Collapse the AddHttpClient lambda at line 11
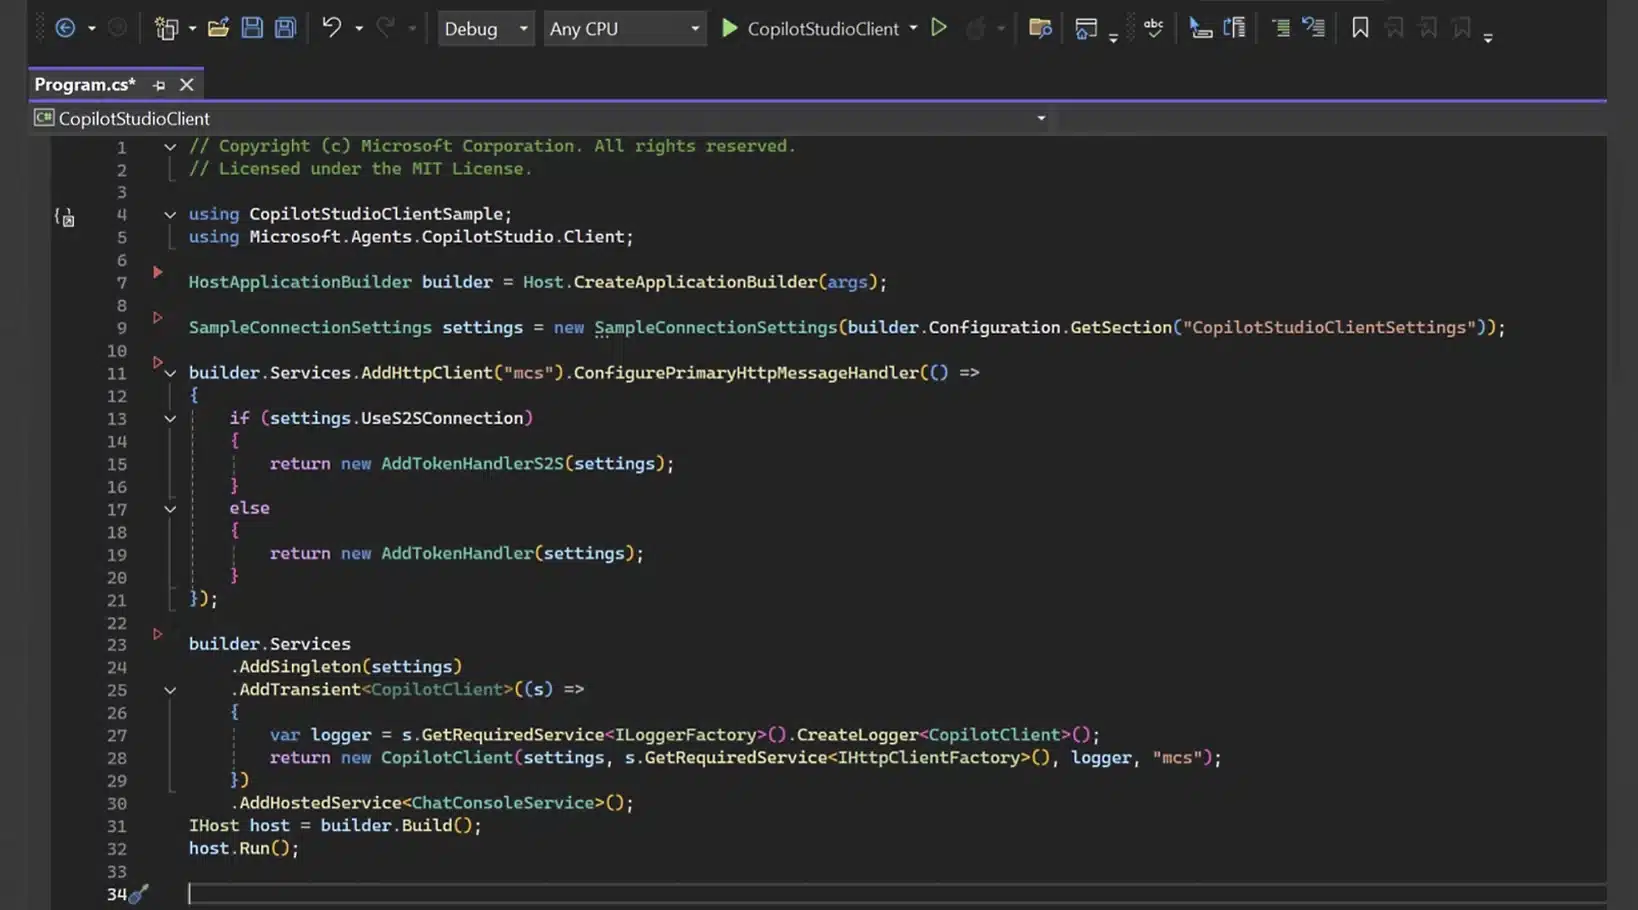This screenshot has height=910, width=1638. pyautogui.click(x=170, y=373)
